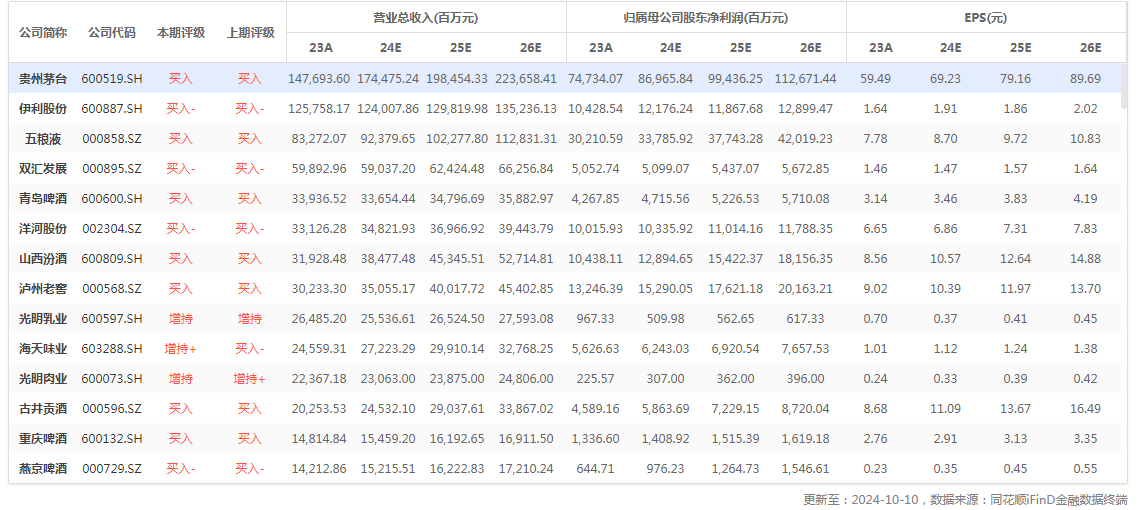Click 伊利股份 revenue 125,758.17

click(x=319, y=108)
